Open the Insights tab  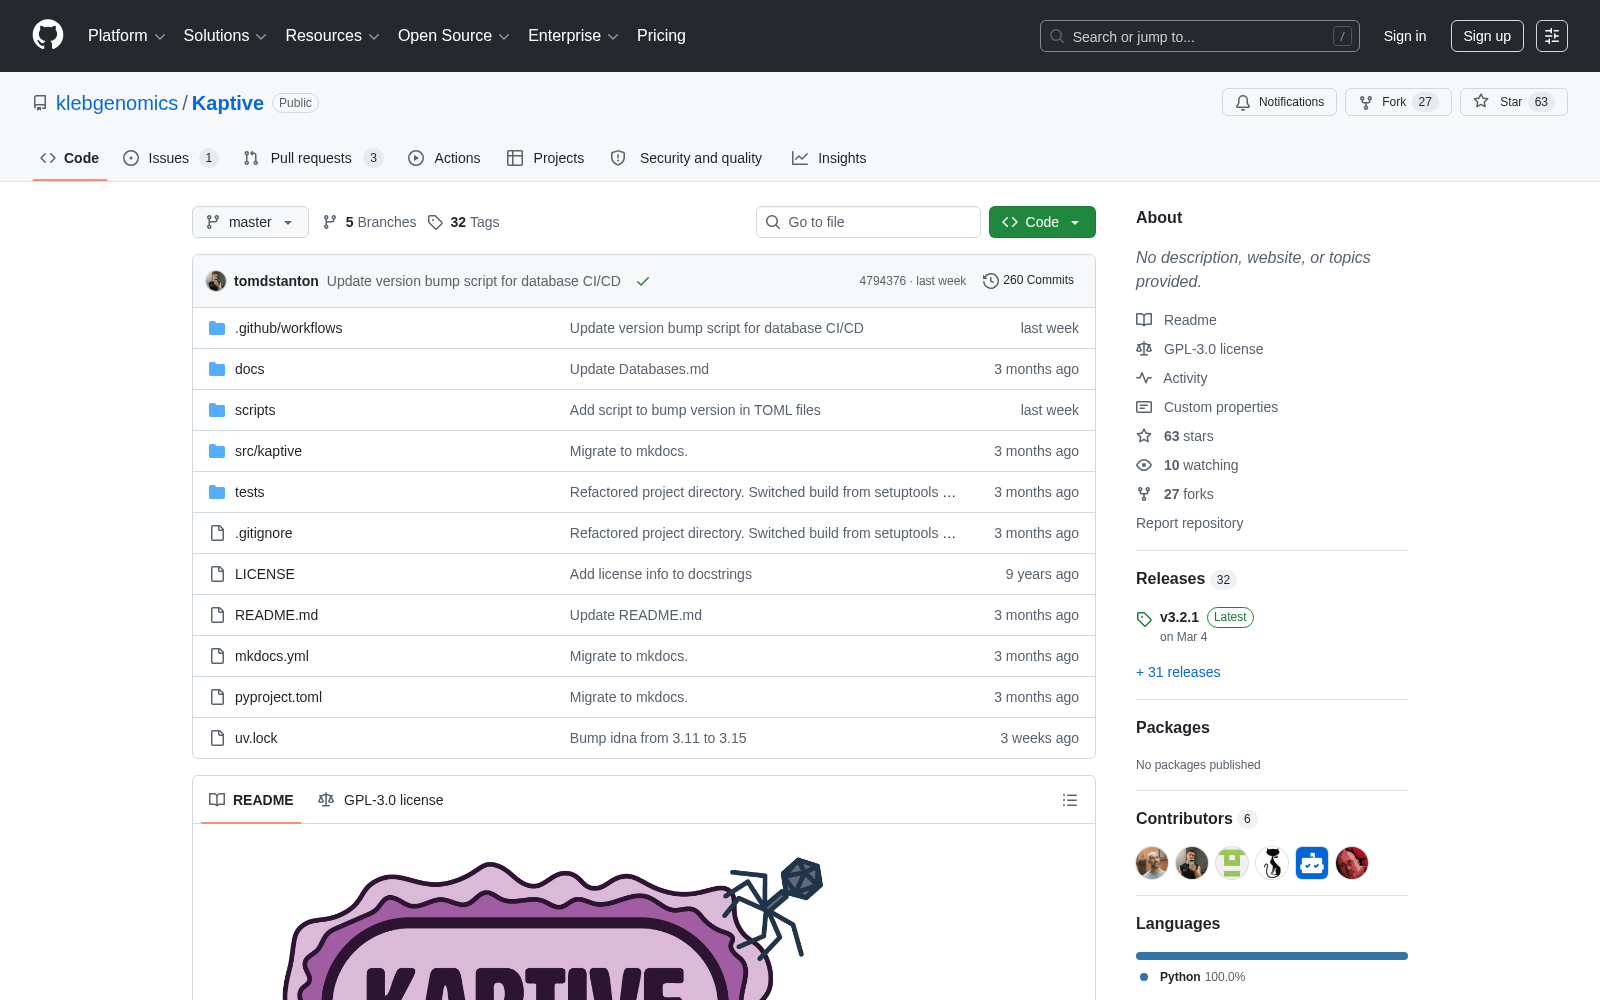click(x=829, y=158)
